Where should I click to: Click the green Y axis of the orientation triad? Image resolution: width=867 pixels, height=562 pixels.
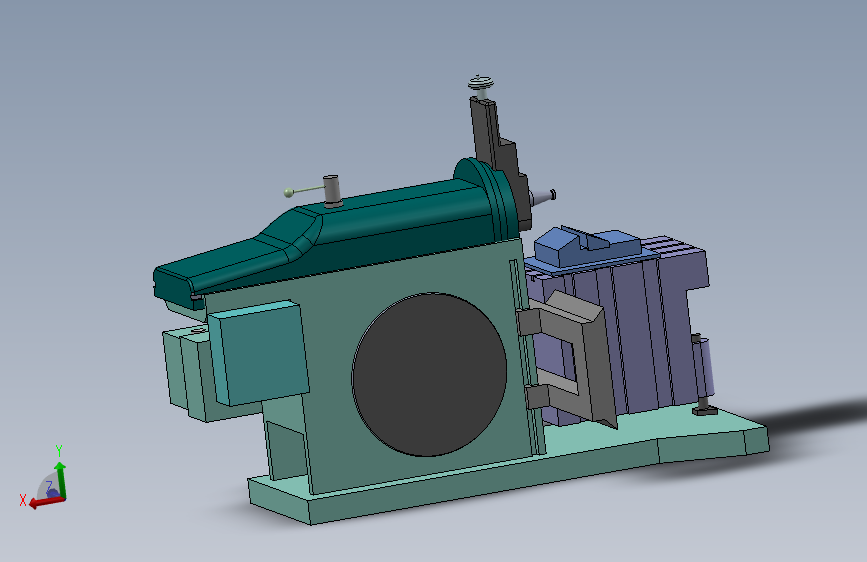(x=60, y=480)
